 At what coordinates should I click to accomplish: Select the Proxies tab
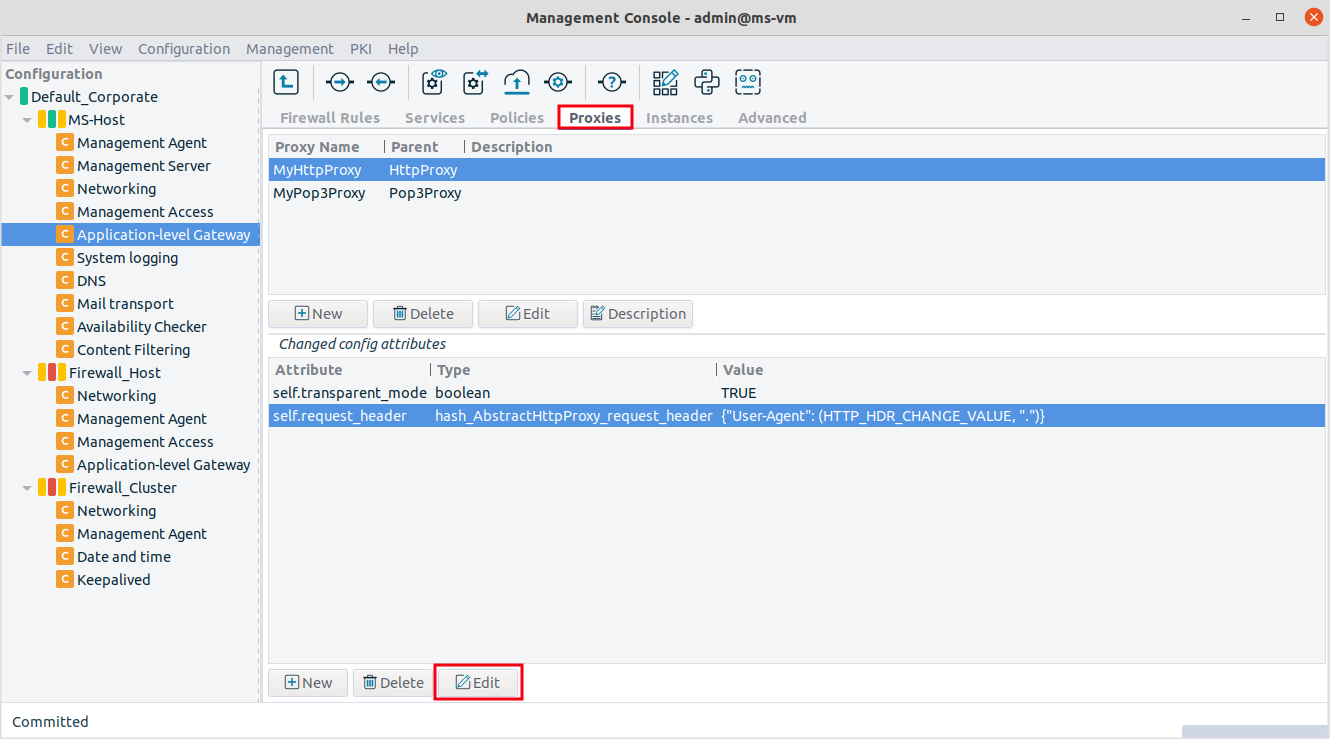[x=595, y=118]
